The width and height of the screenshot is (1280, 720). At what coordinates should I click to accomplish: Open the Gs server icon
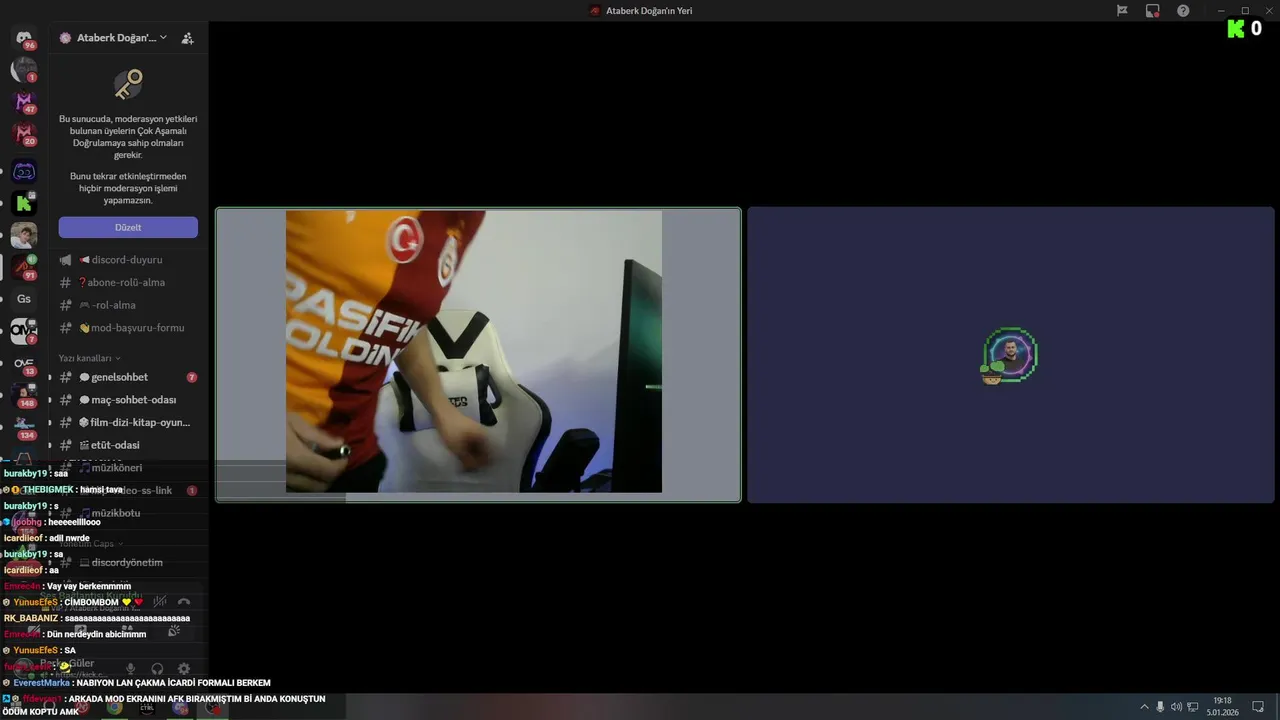(x=24, y=299)
